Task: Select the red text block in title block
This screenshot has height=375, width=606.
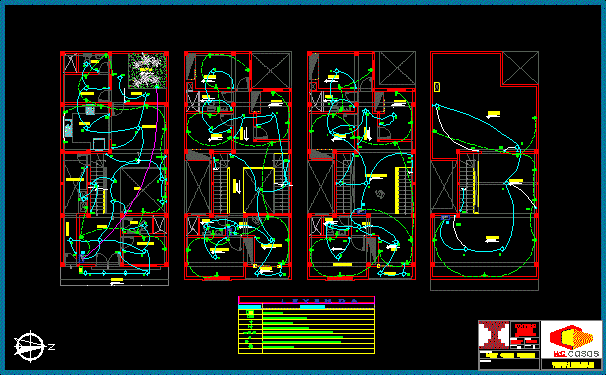Action: (526, 329)
